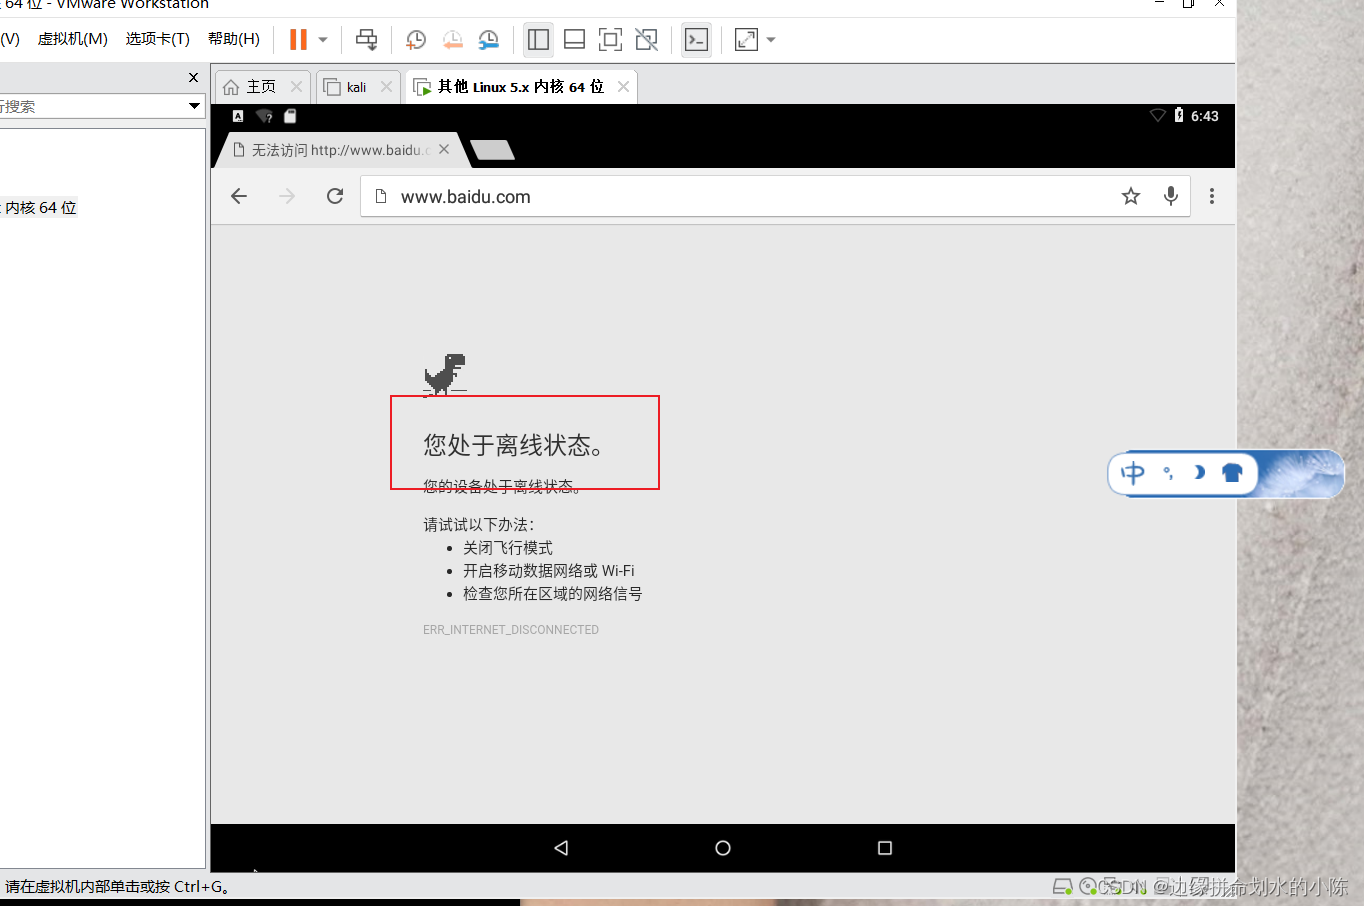Close the 无法访问 browser tab
Viewport: 1364px width, 906px height.
[x=444, y=150]
